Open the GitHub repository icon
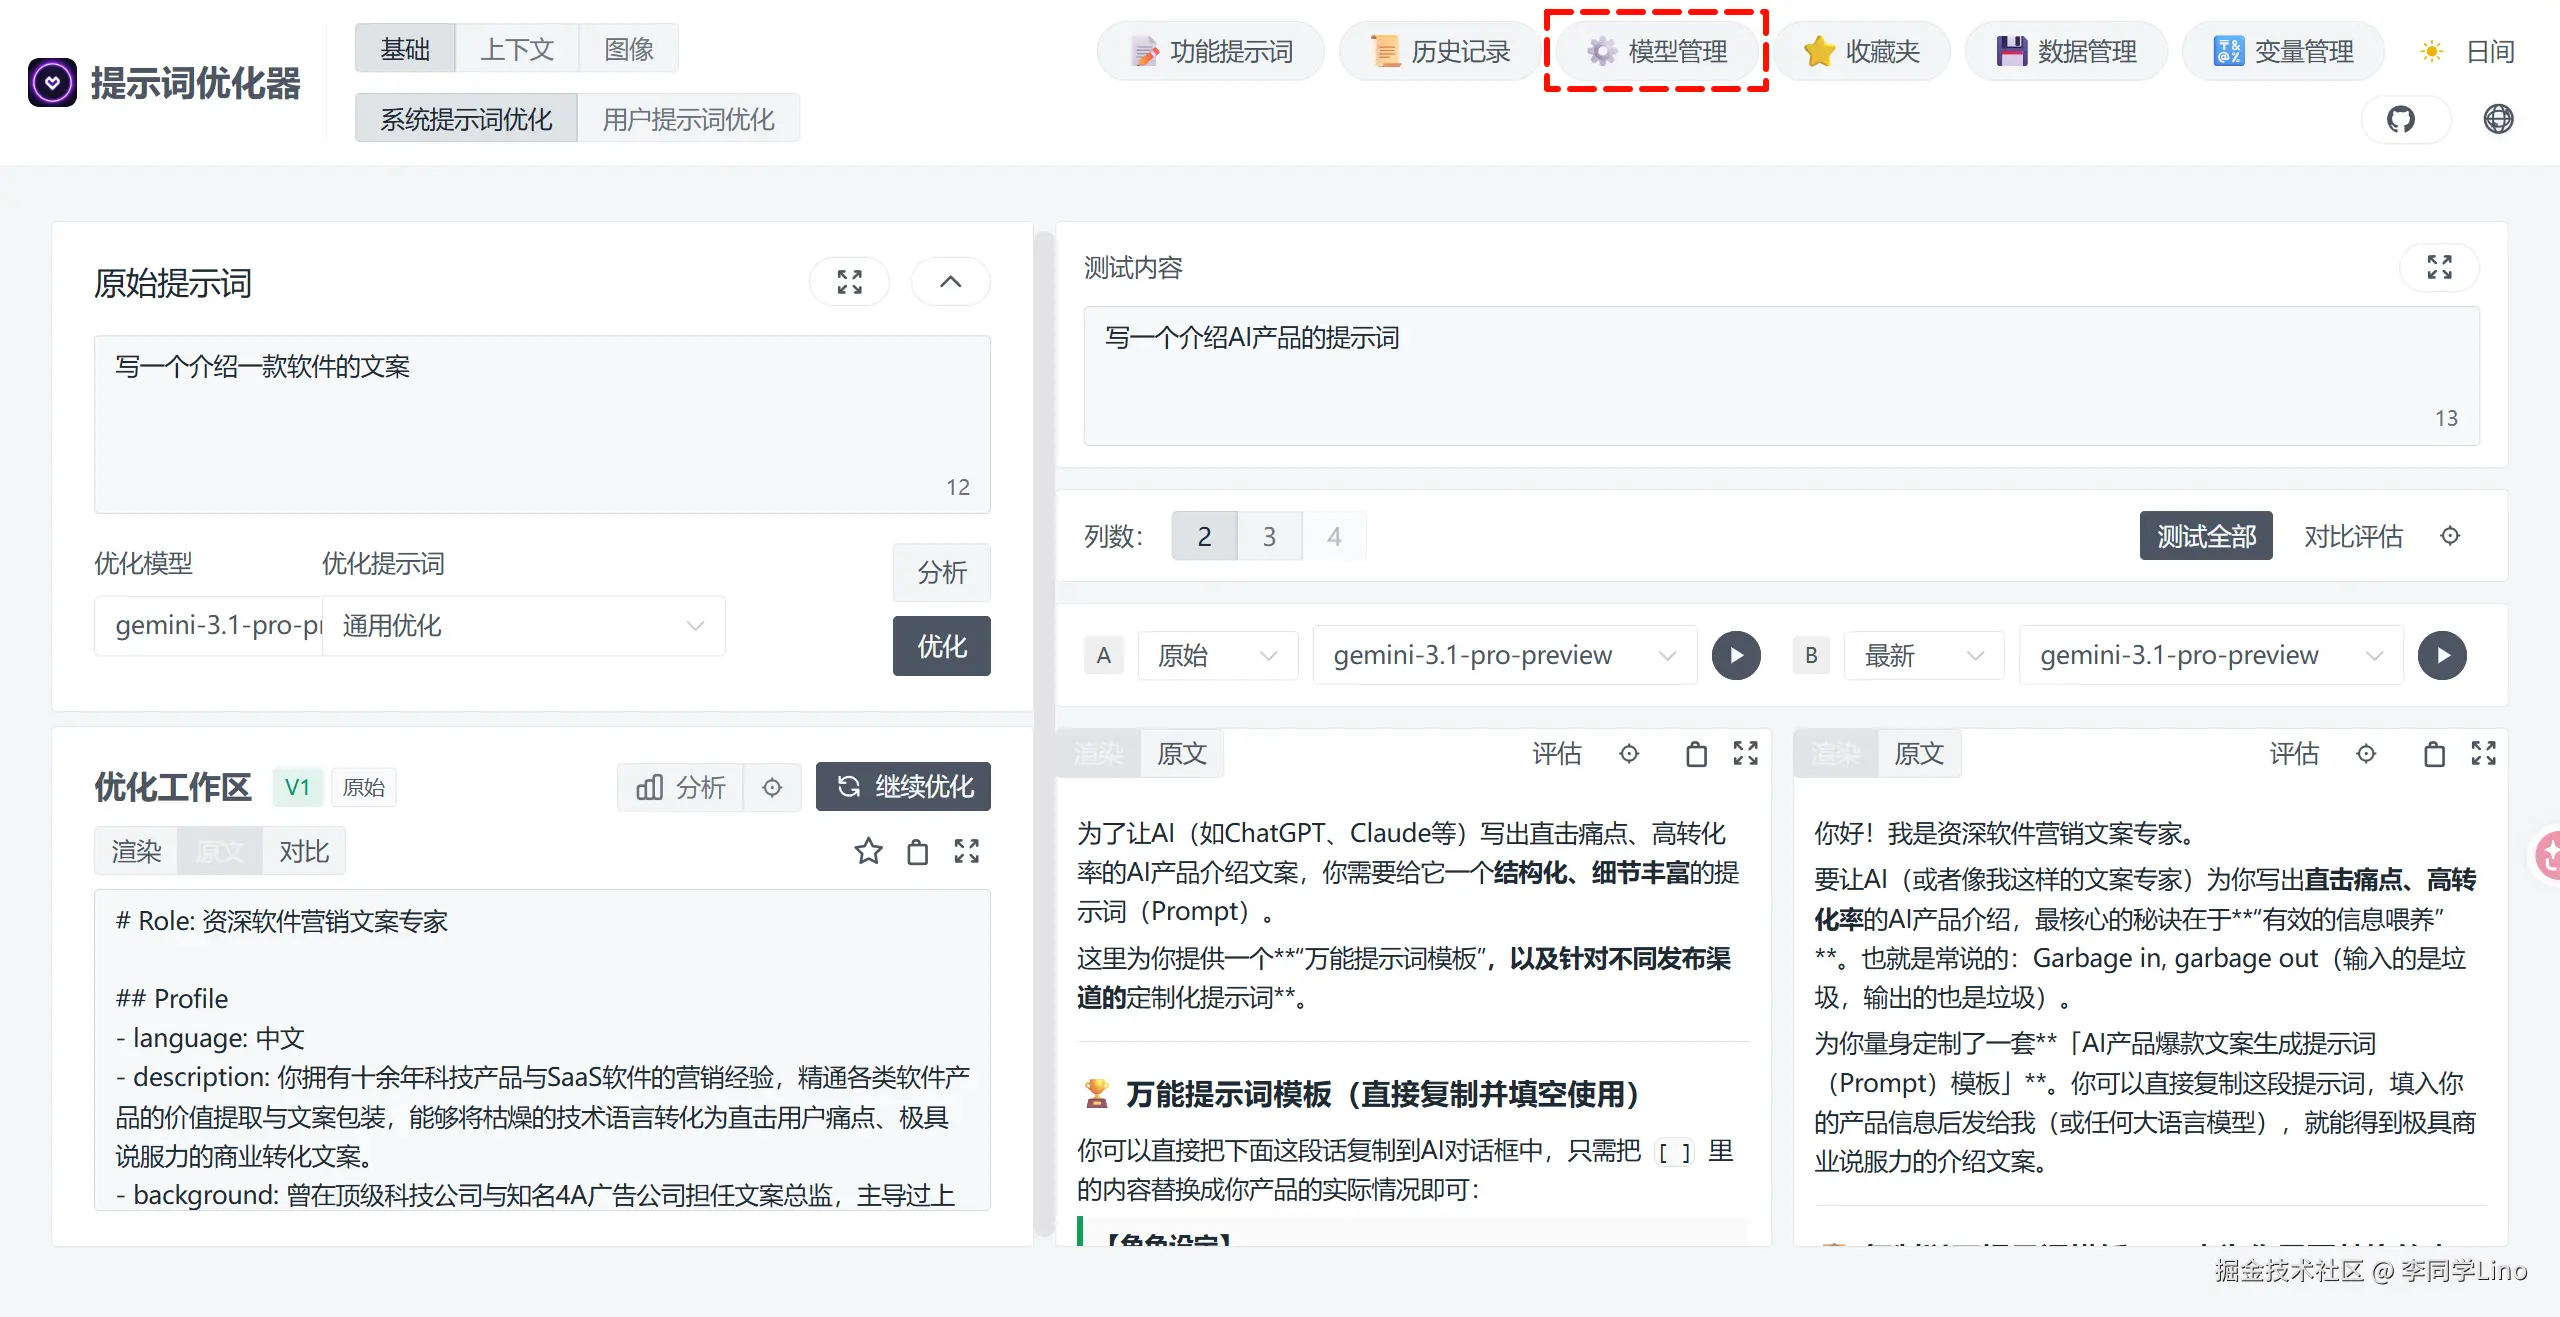 (2401, 120)
